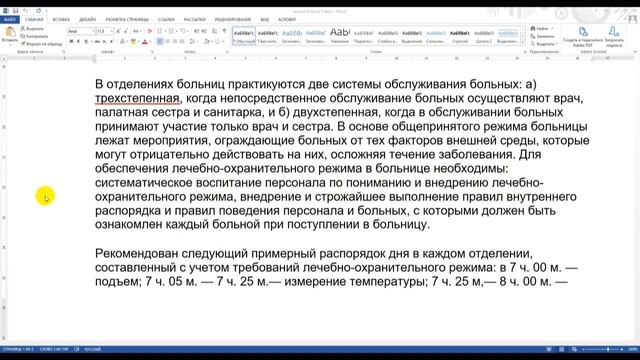
Task: Click the Copy (Копировать) button
Action: click(x=34, y=36)
